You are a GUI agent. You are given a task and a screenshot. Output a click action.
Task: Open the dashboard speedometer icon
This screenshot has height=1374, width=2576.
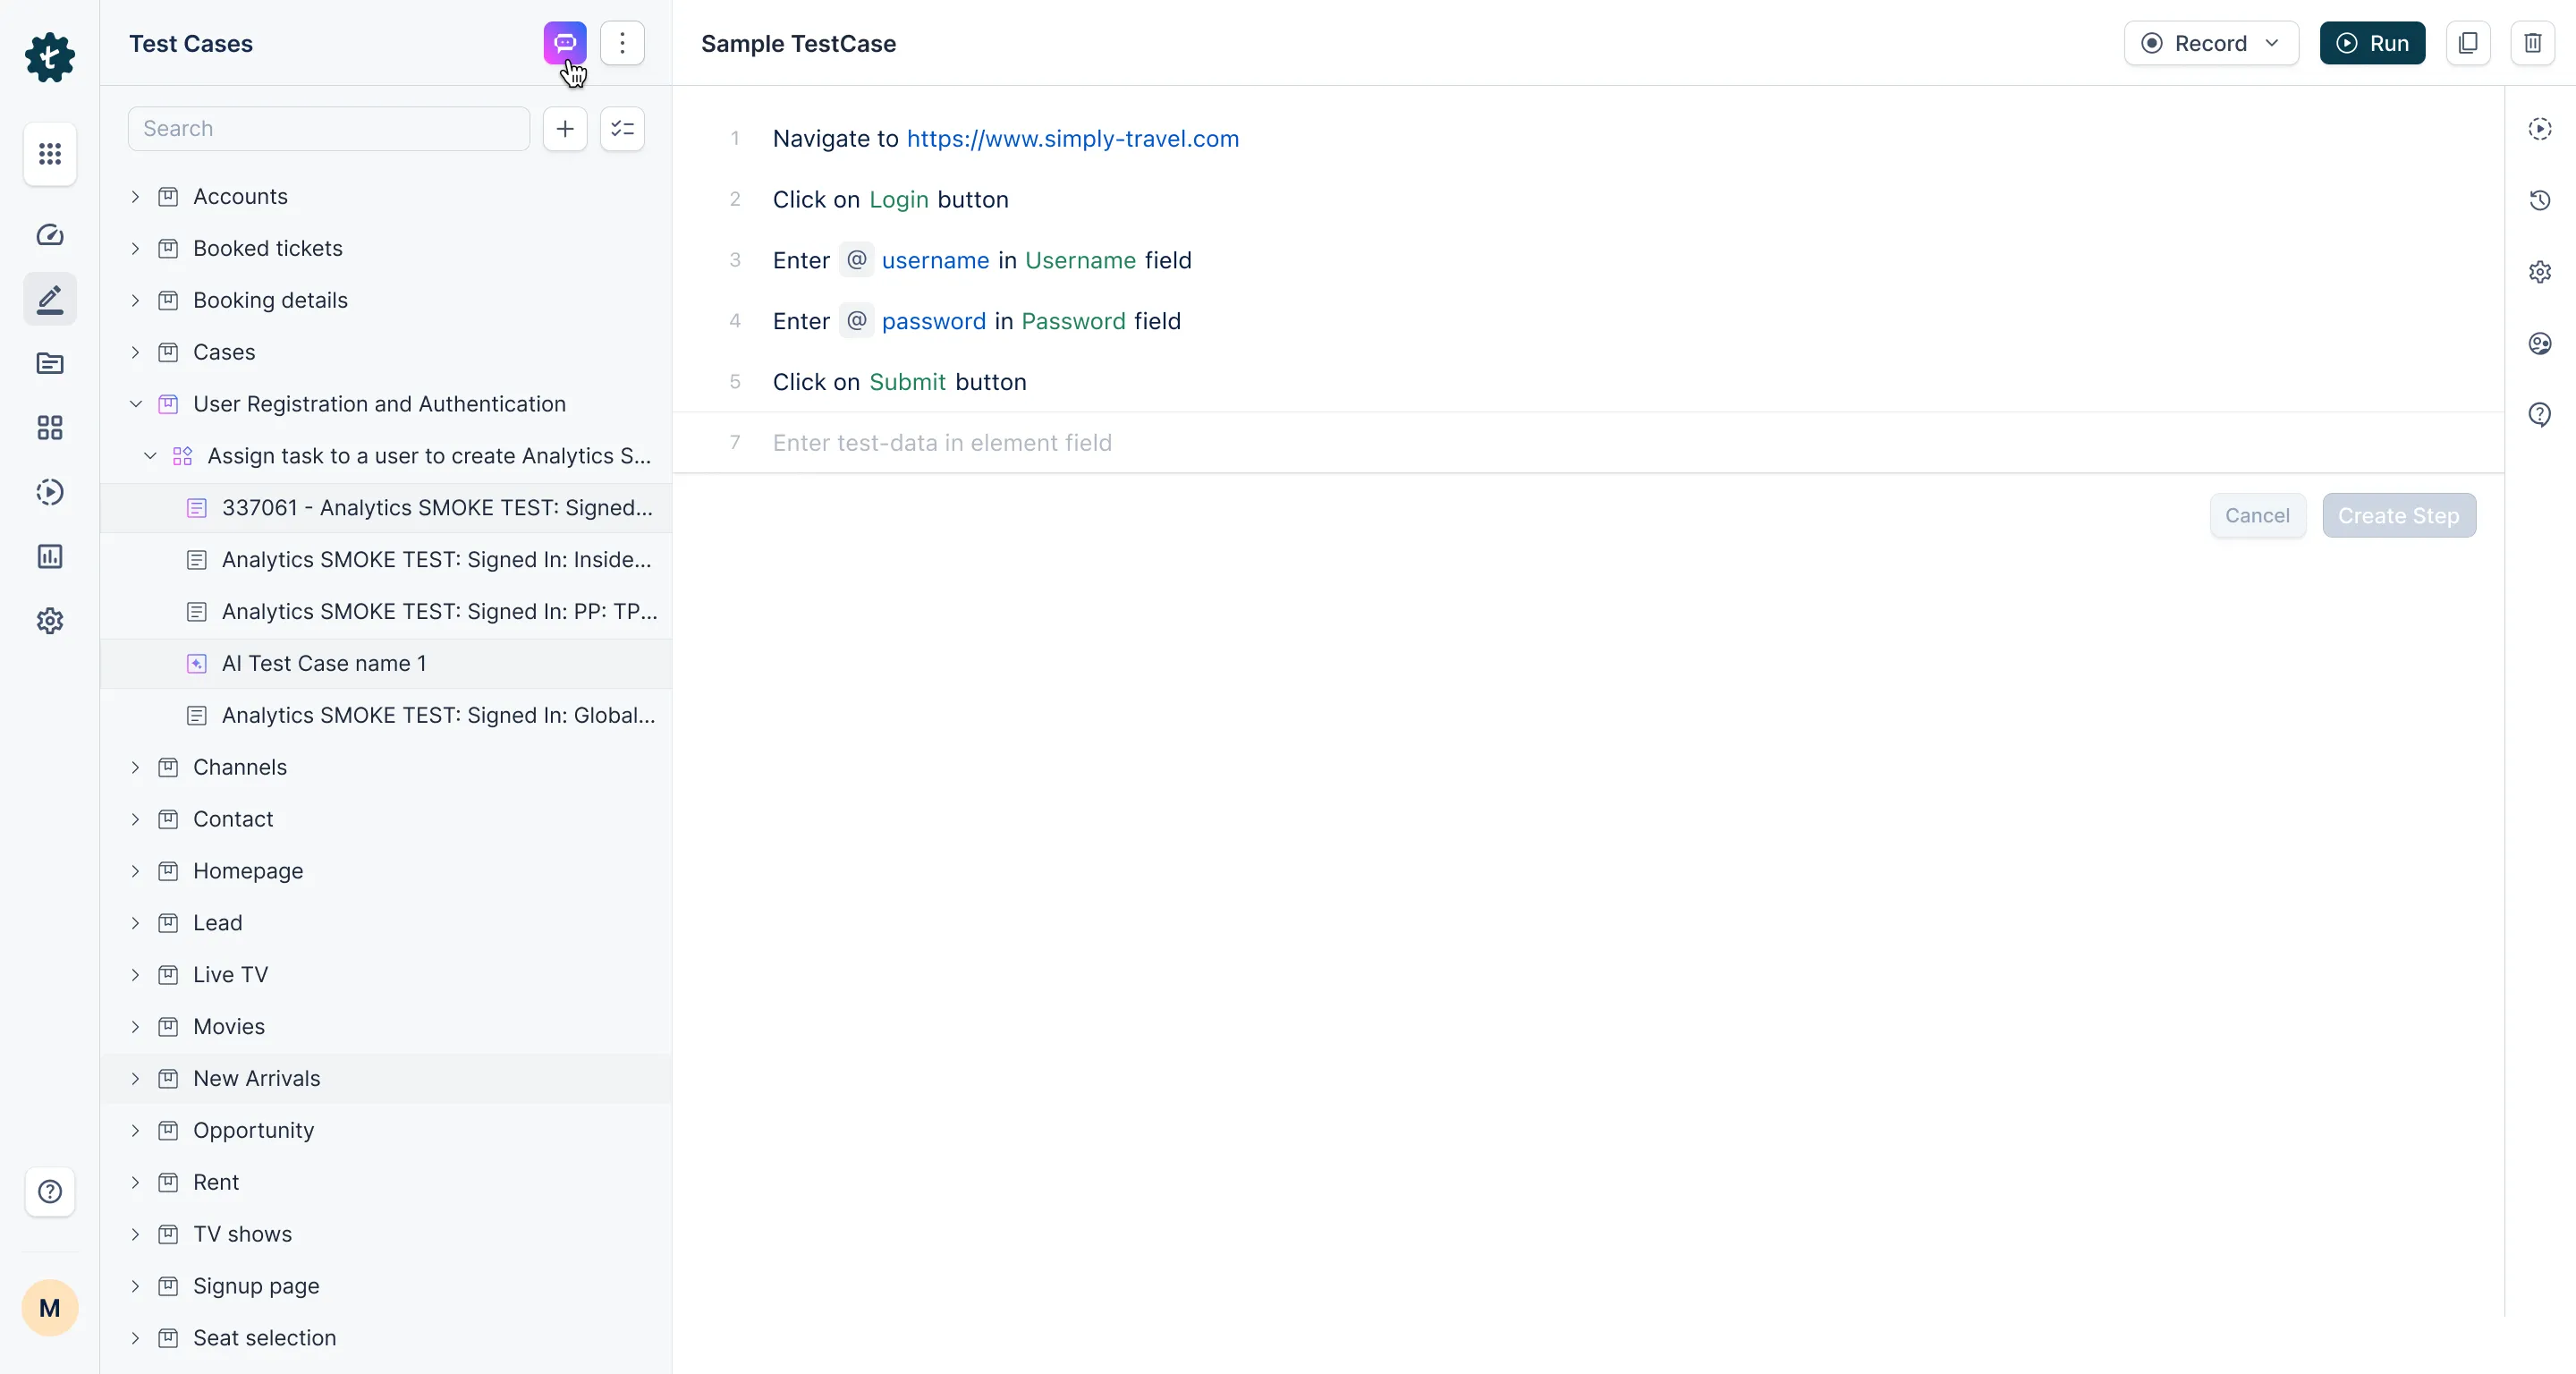pyautogui.click(x=50, y=235)
